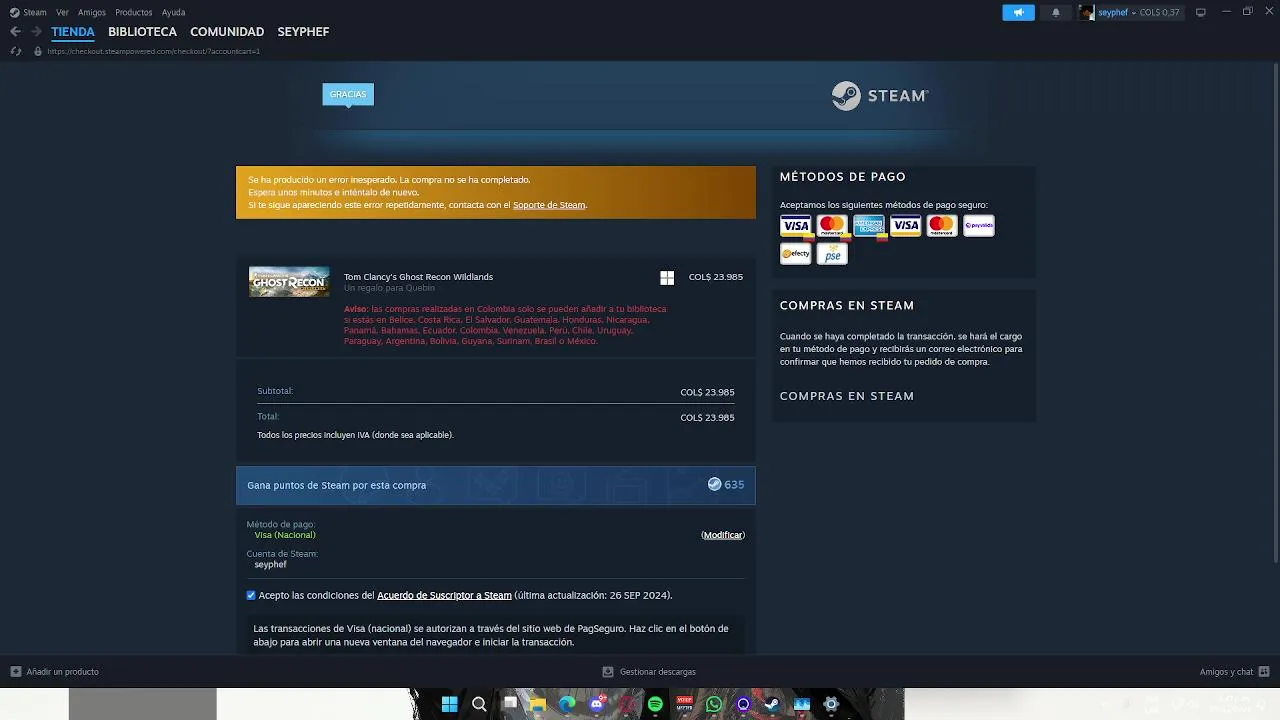This screenshot has width=1280, height=720.
Task: Open the Windows Start menu
Action: point(449,704)
